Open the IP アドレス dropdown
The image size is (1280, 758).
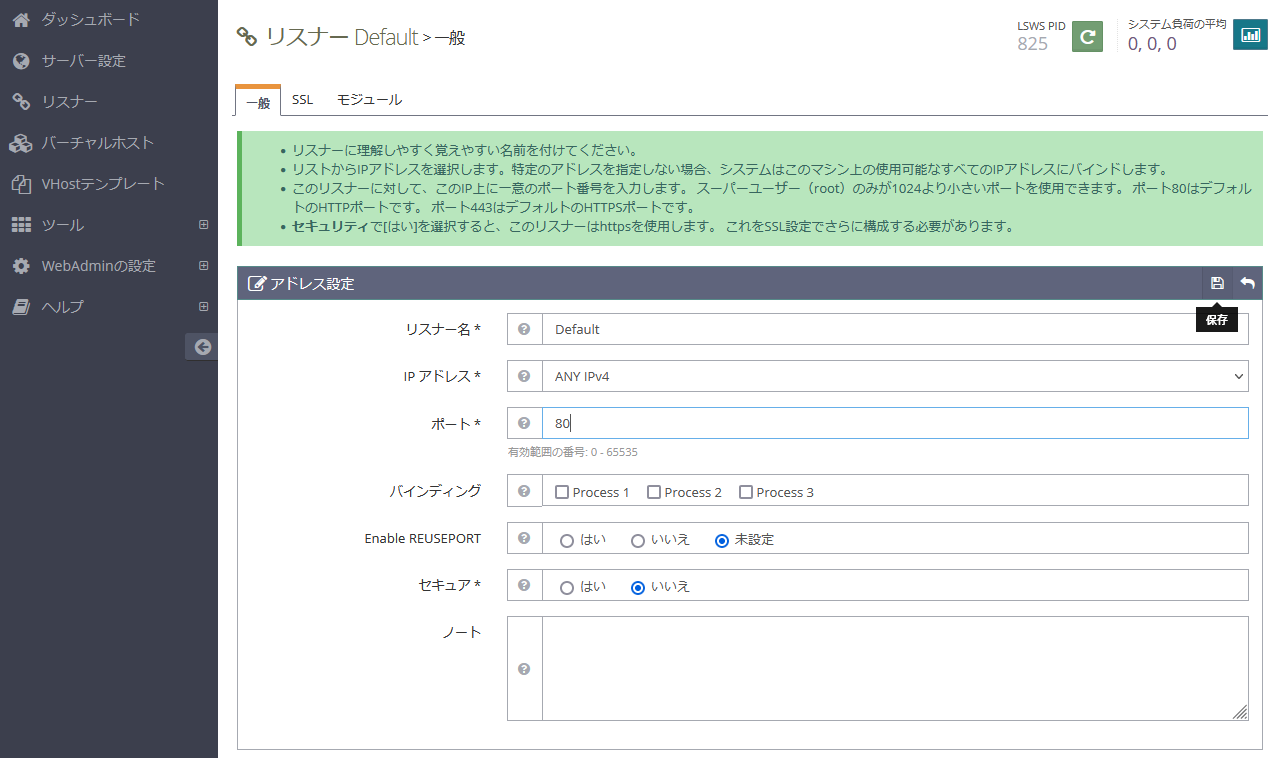(x=895, y=377)
